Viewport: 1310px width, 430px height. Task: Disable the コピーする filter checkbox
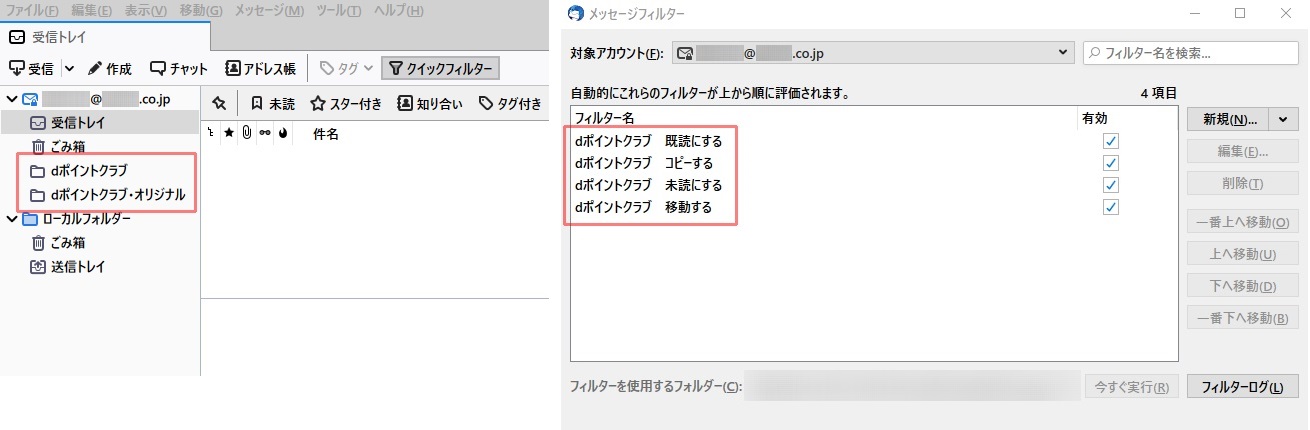click(1111, 163)
